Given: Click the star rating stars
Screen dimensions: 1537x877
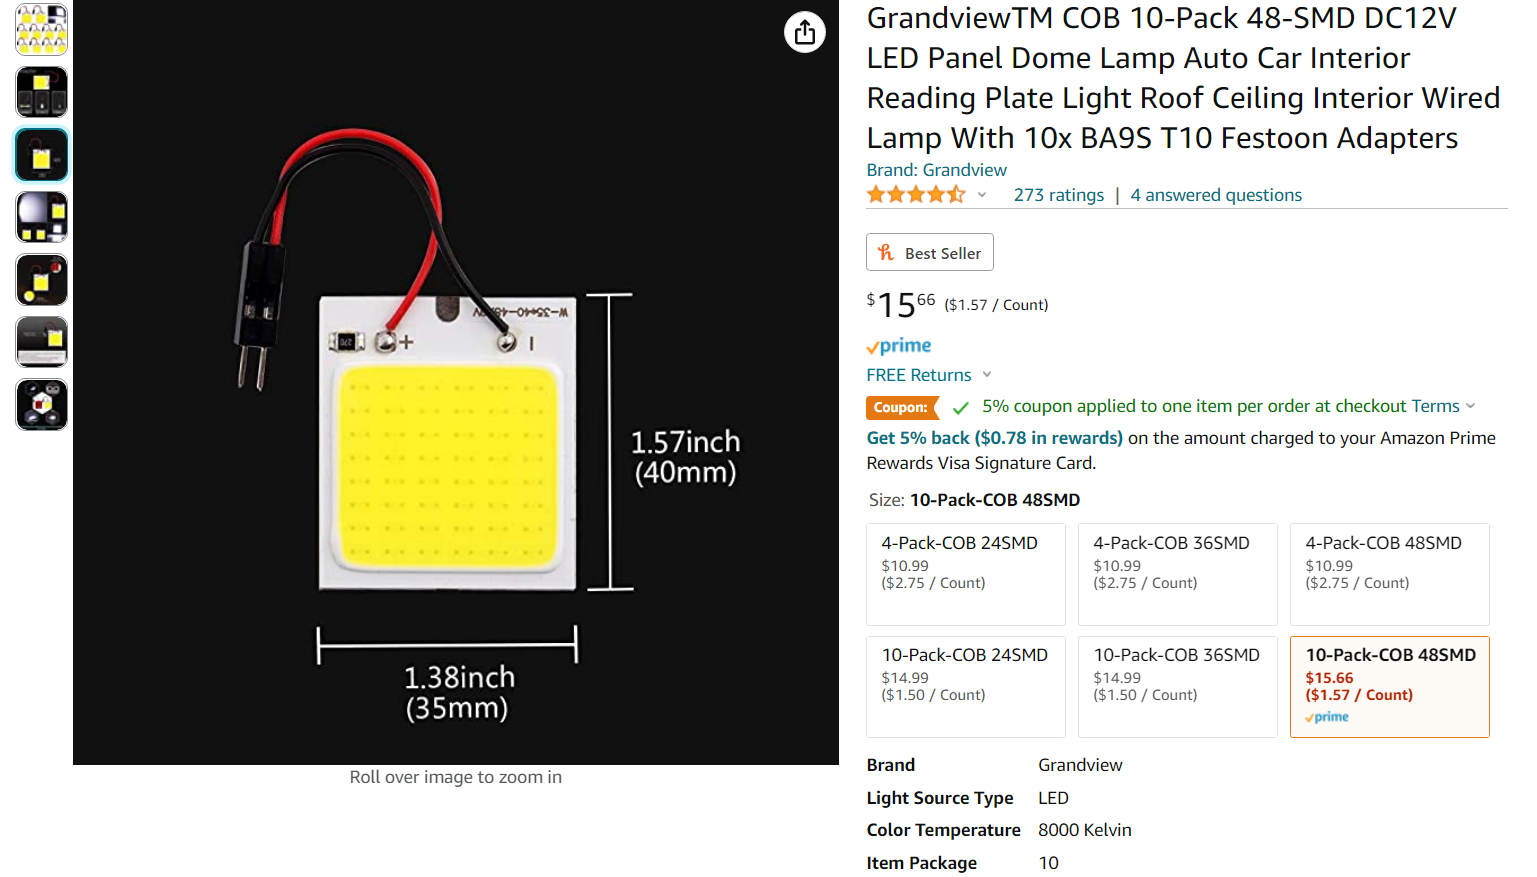Looking at the screenshot, I should [x=915, y=194].
